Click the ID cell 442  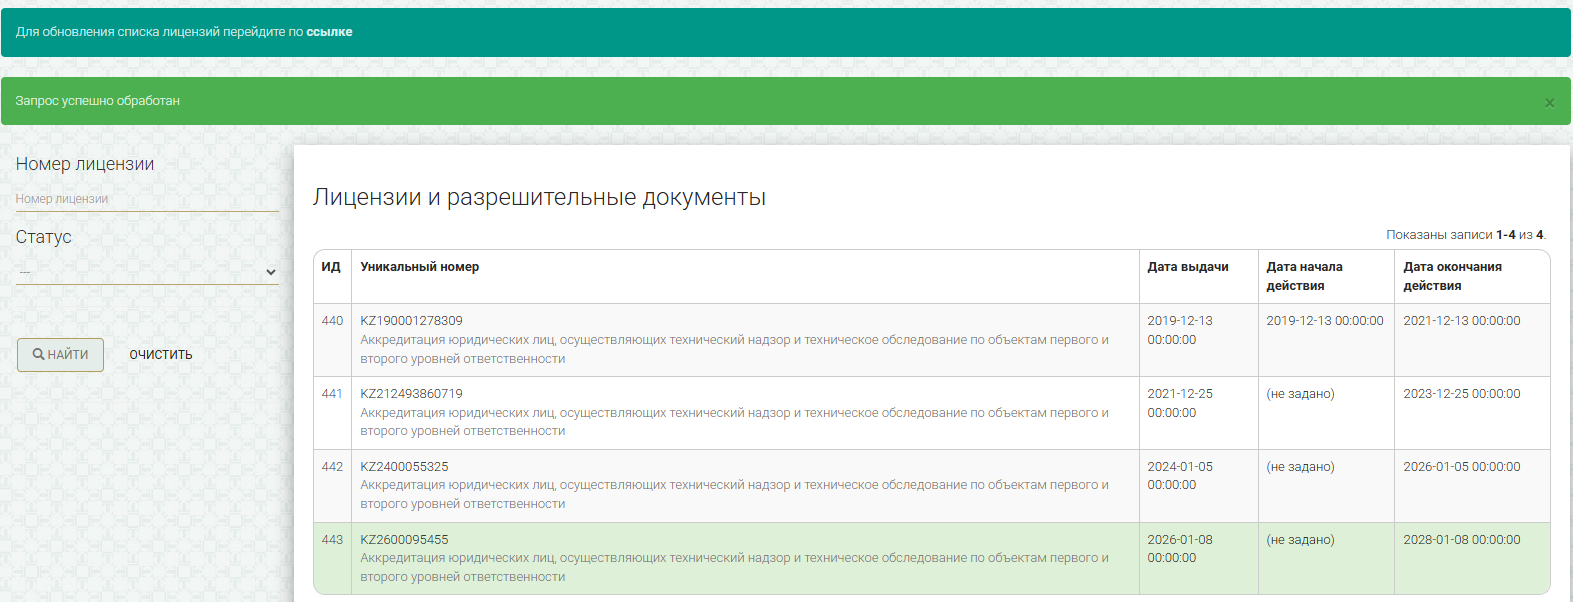[332, 467]
